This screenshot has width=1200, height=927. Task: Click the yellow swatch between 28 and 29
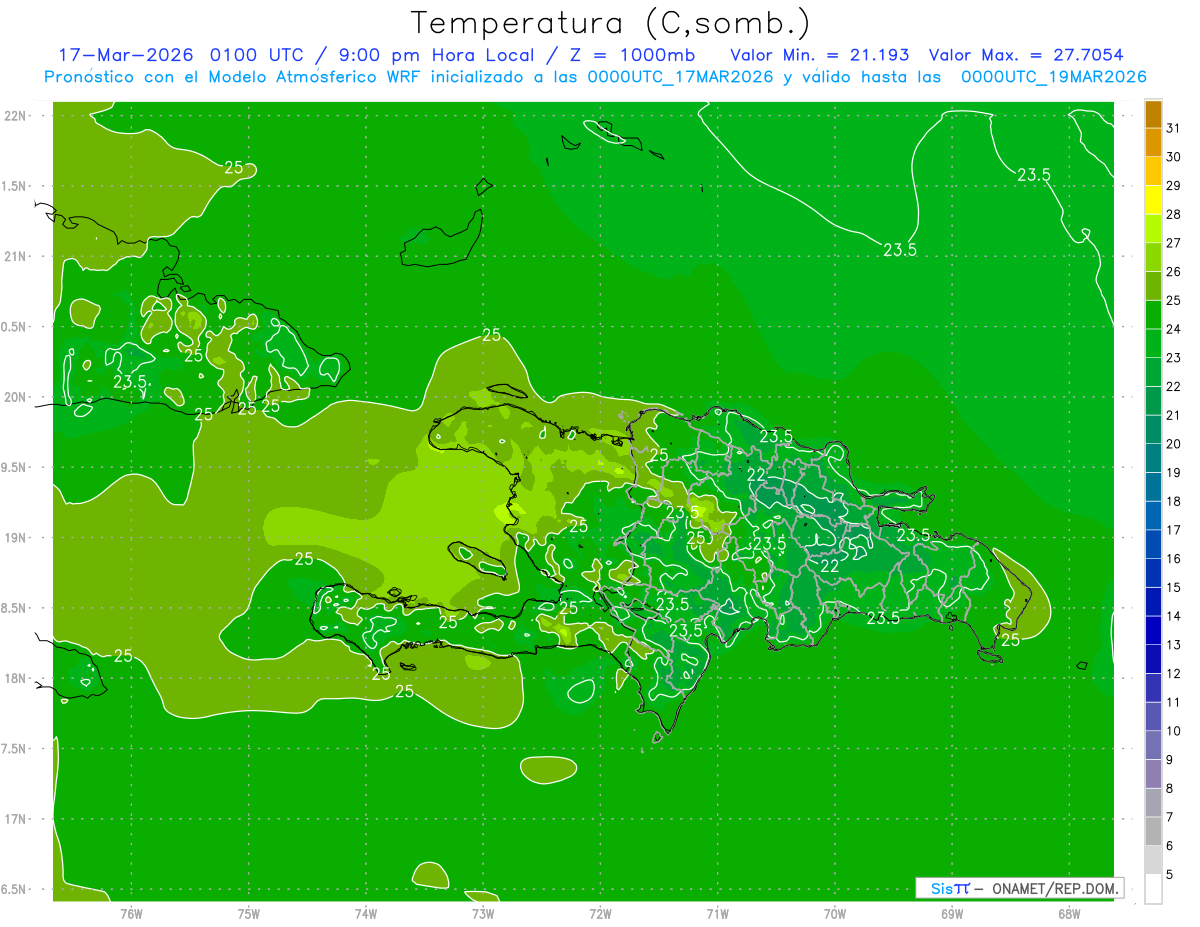[1153, 201]
